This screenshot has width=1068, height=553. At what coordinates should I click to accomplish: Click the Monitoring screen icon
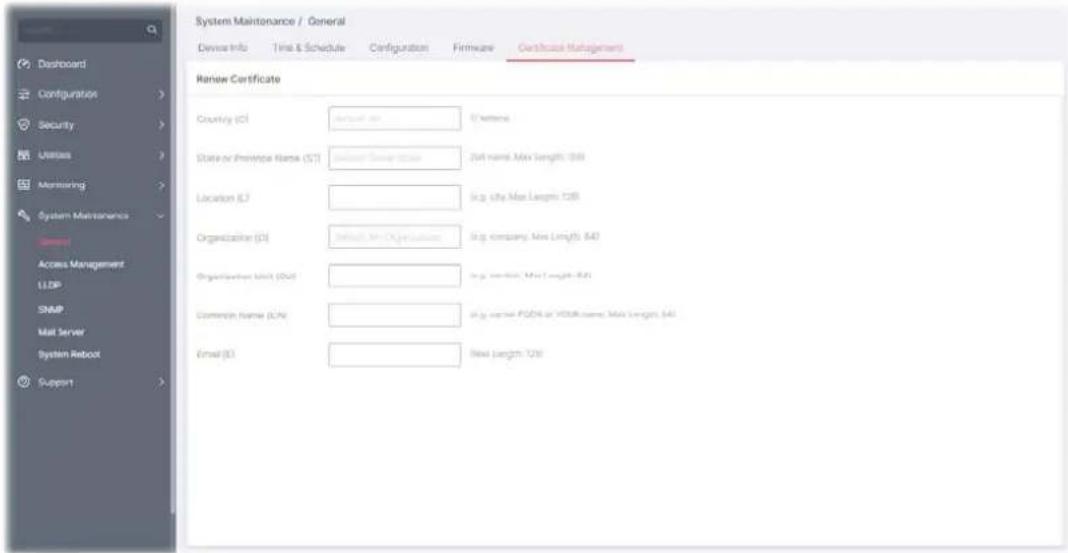click(22, 185)
